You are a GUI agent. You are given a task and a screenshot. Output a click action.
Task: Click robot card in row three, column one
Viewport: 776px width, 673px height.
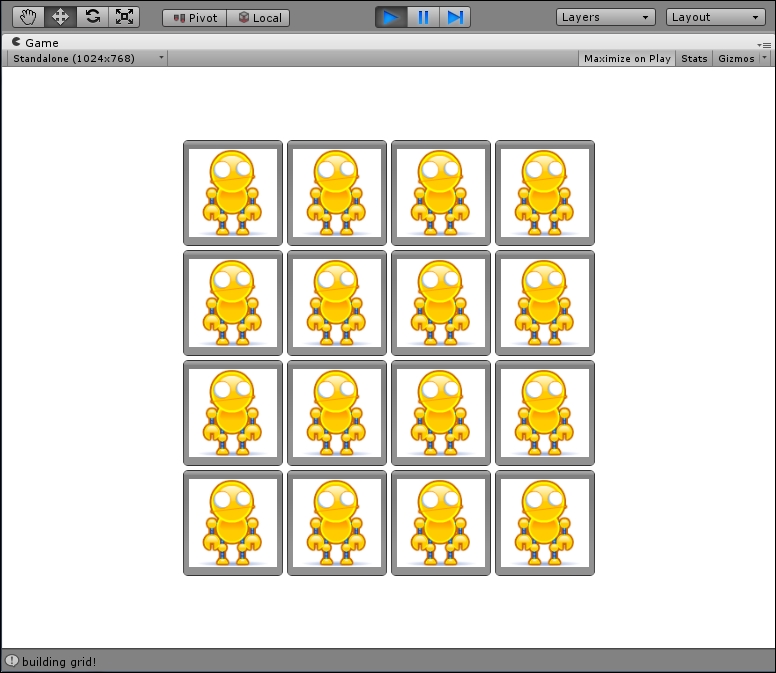click(x=233, y=413)
